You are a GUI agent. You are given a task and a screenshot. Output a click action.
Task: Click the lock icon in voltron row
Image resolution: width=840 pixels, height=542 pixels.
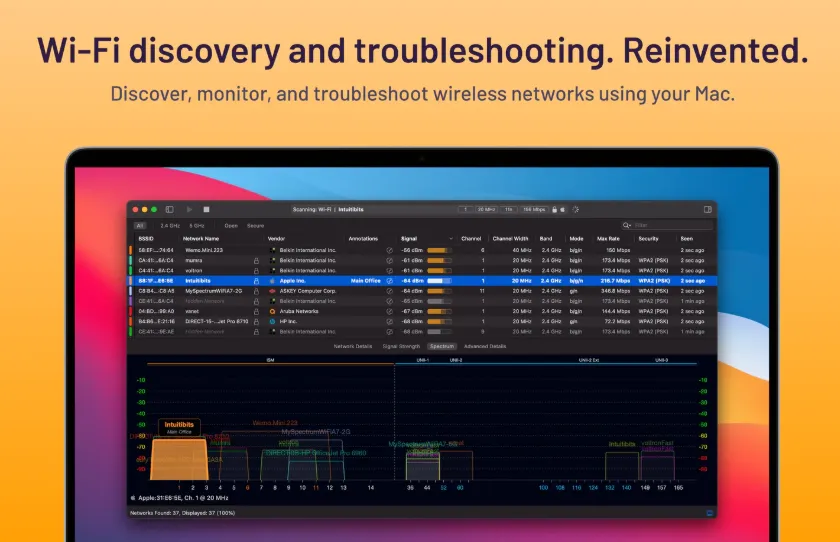256,270
